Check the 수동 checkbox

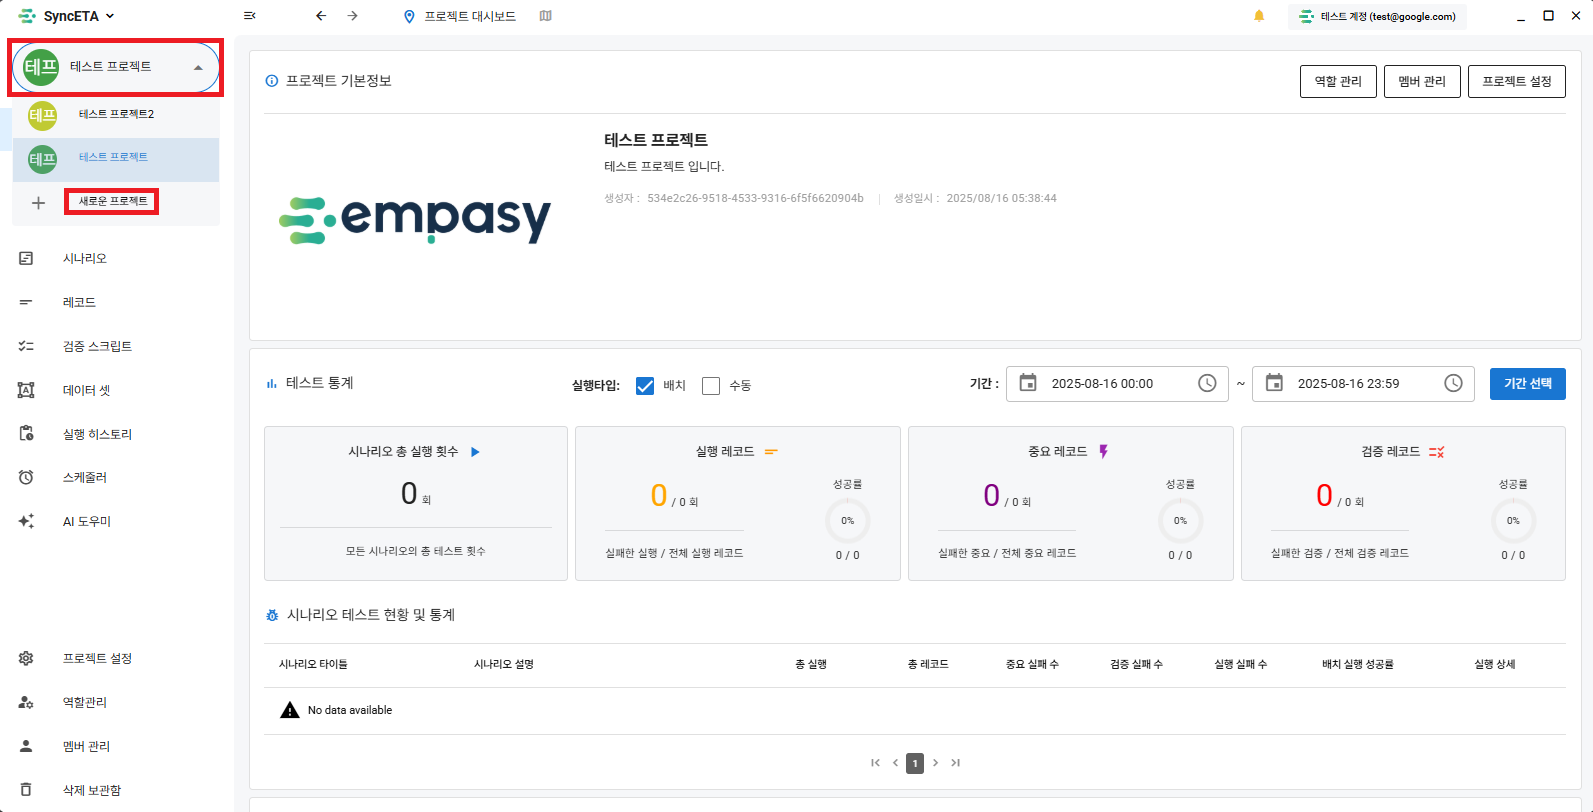click(x=711, y=386)
